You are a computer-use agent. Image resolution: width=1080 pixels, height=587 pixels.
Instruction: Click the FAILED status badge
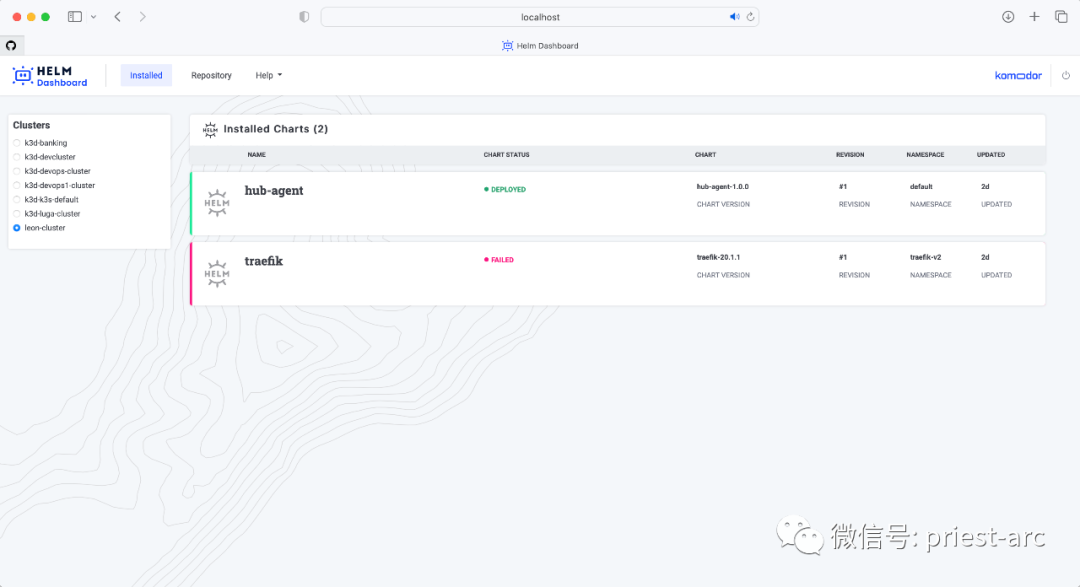click(x=499, y=260)
